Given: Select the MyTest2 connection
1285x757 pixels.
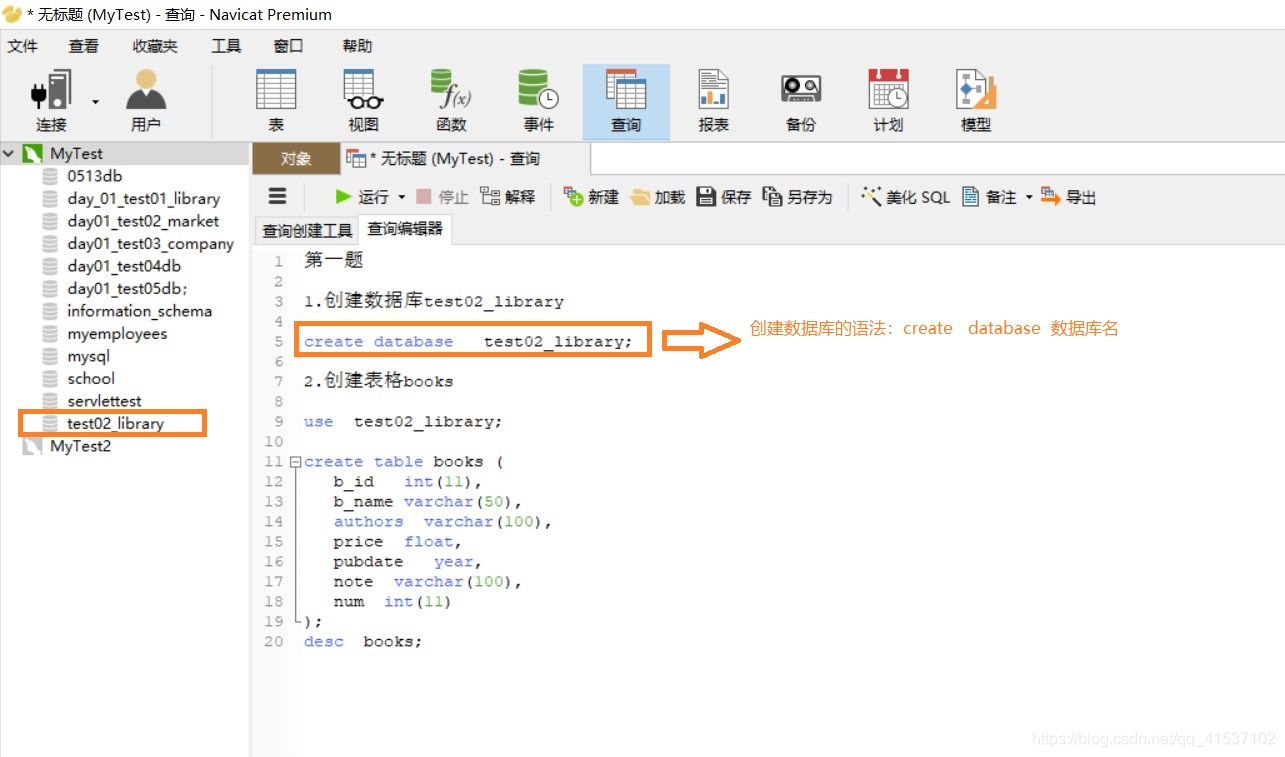Looking at the screenshot, I should pos(80,446).
